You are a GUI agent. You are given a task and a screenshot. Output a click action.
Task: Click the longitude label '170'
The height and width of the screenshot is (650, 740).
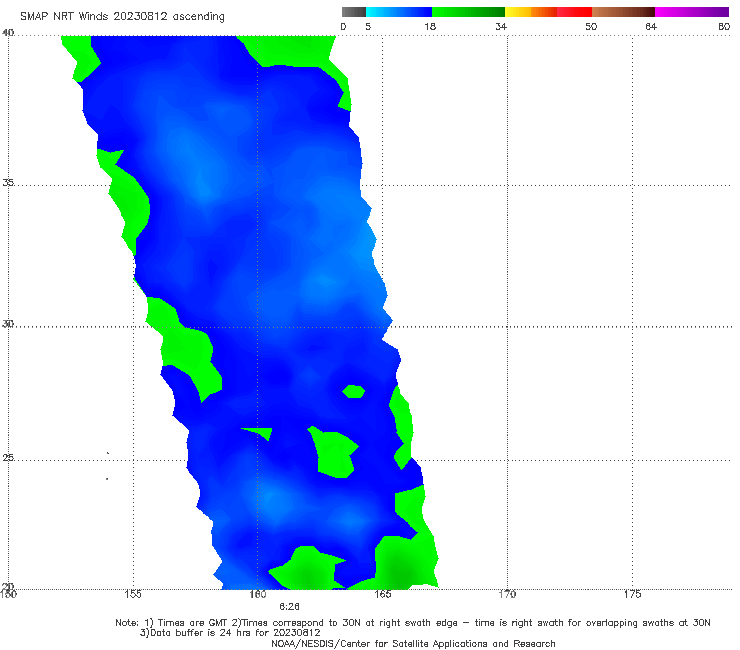tap(507, 594)
